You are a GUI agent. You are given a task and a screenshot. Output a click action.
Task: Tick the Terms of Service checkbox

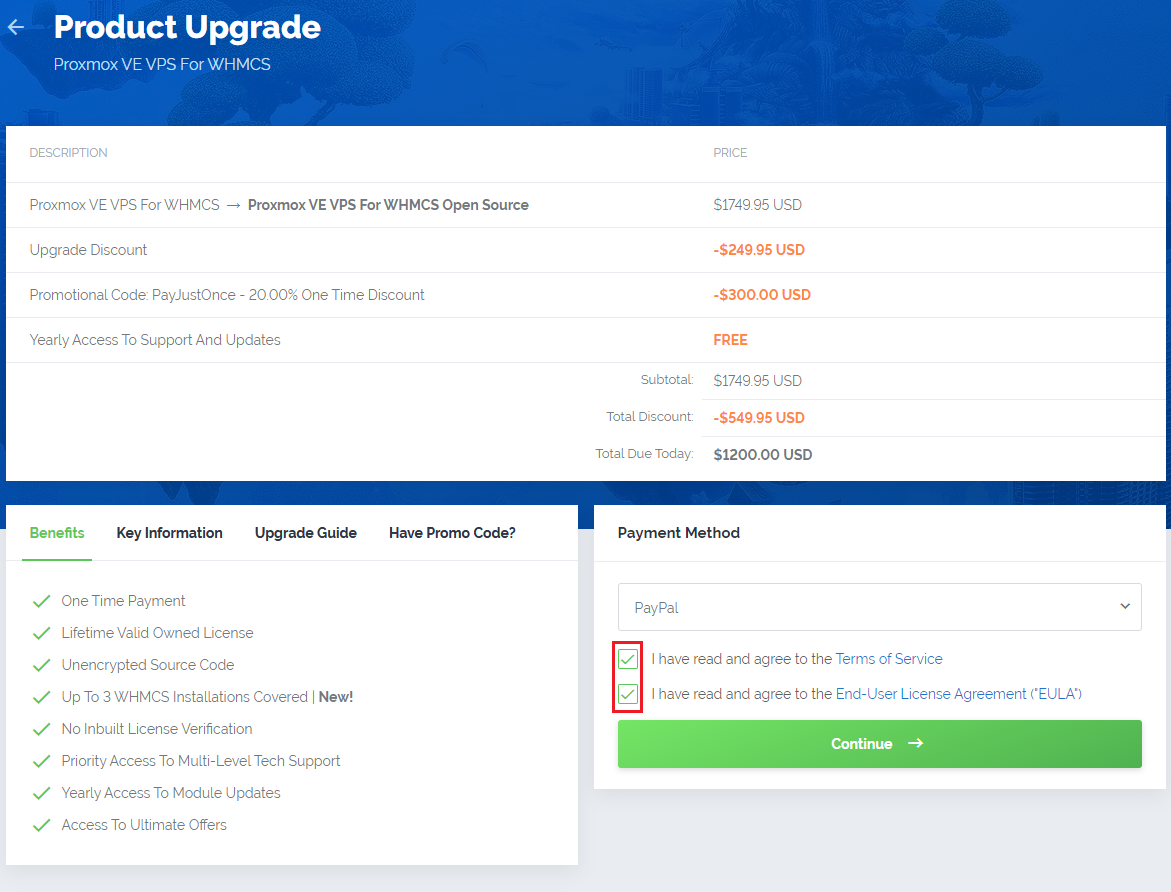pyautogui.click(x=628, y=659)
